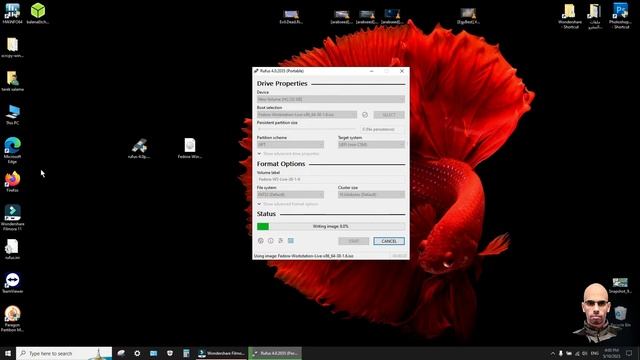This screenshot has height=360, width=640.
Task: Open Recycle Bin on desktop
Action: [x=620, y=316]
